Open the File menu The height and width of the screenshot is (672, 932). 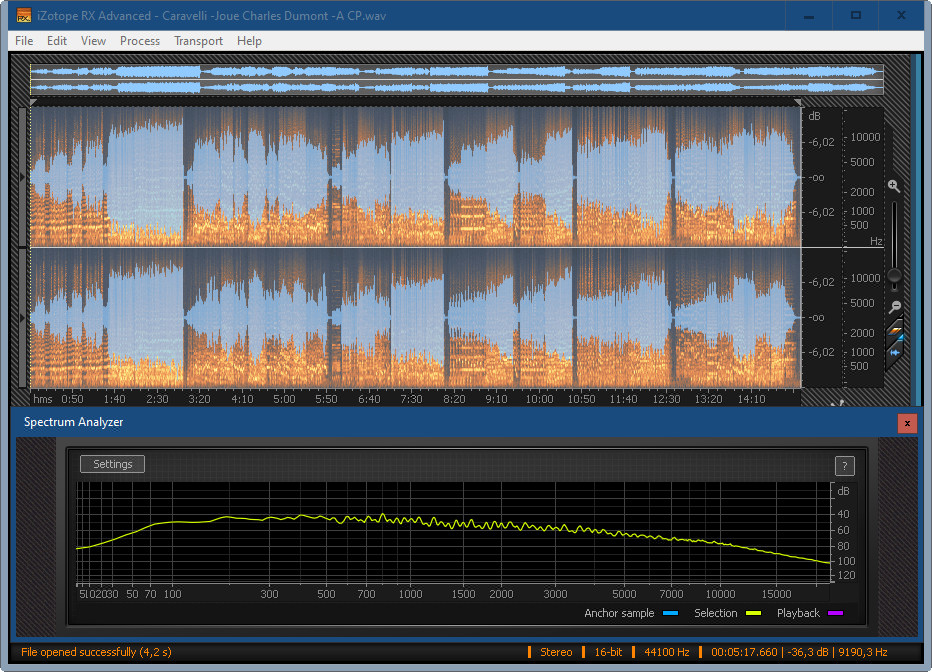click(24, 41)
